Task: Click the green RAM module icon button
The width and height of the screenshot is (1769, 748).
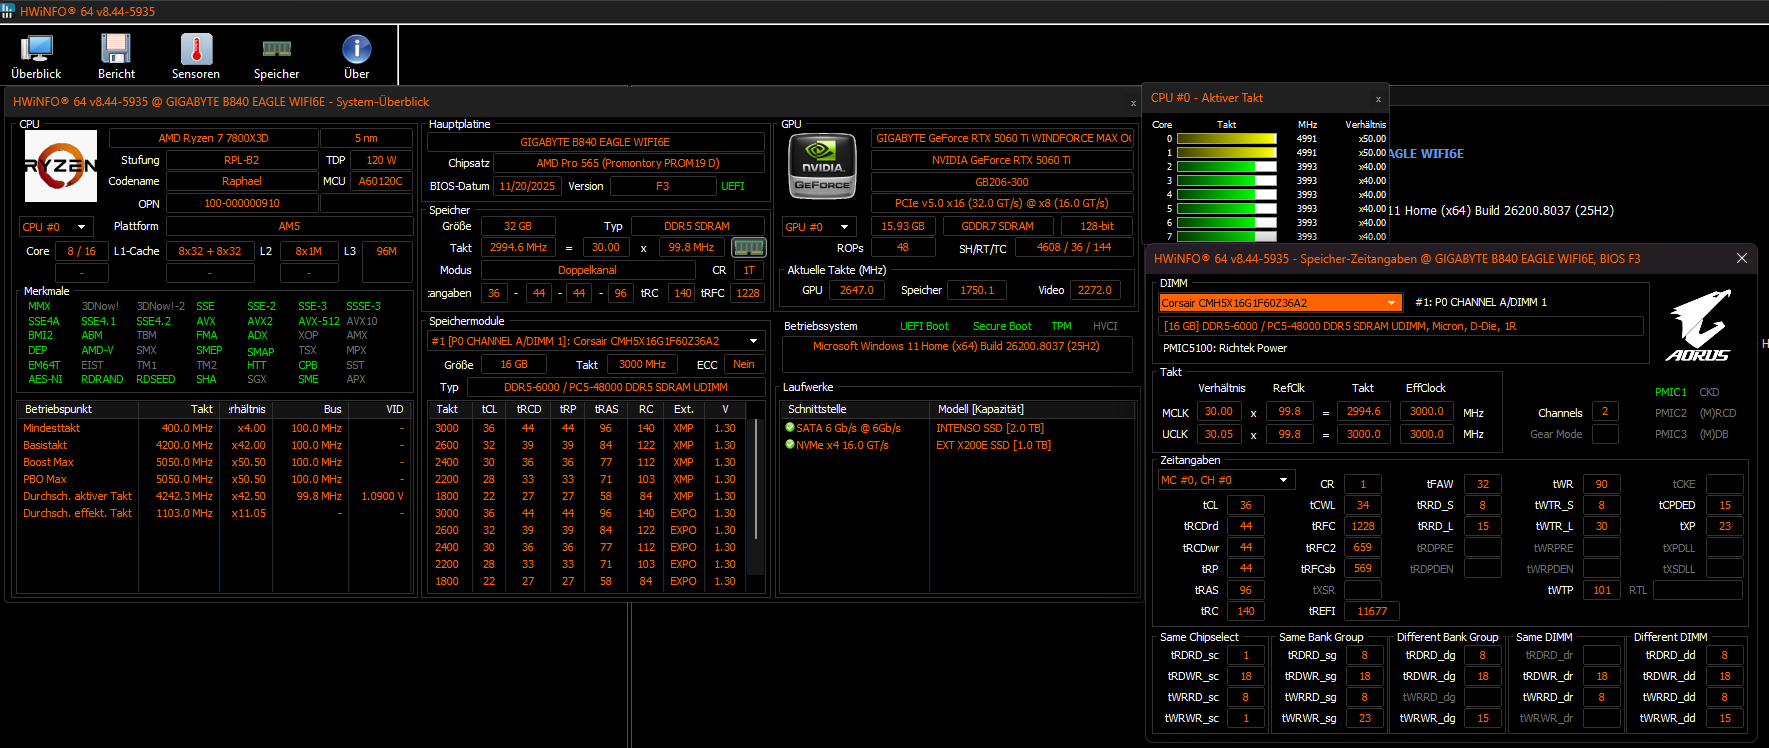Action: [x=749, y=247]
